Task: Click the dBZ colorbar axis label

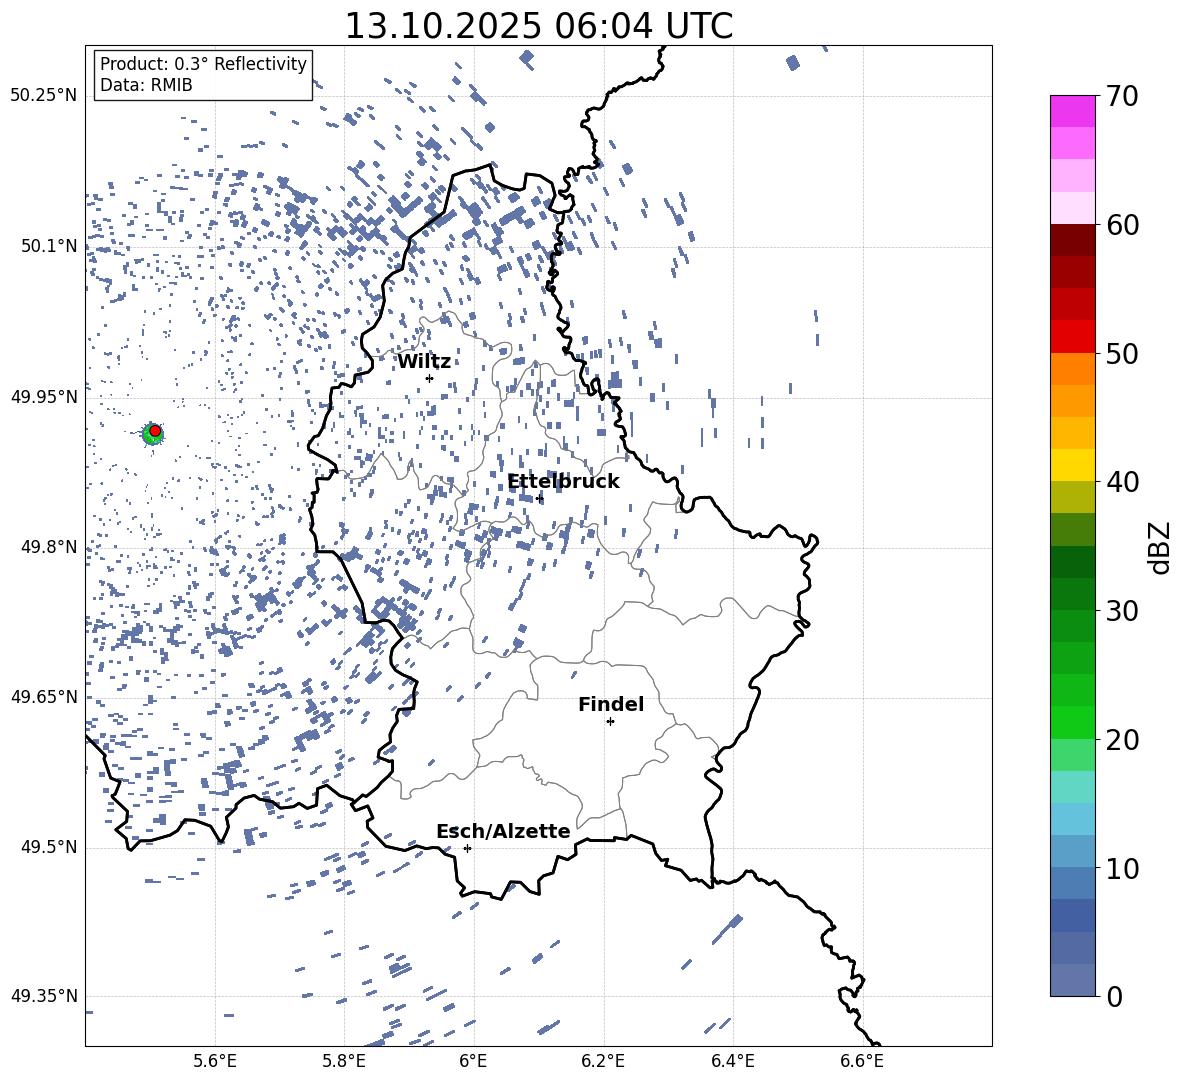Action: click(1161, 547)
